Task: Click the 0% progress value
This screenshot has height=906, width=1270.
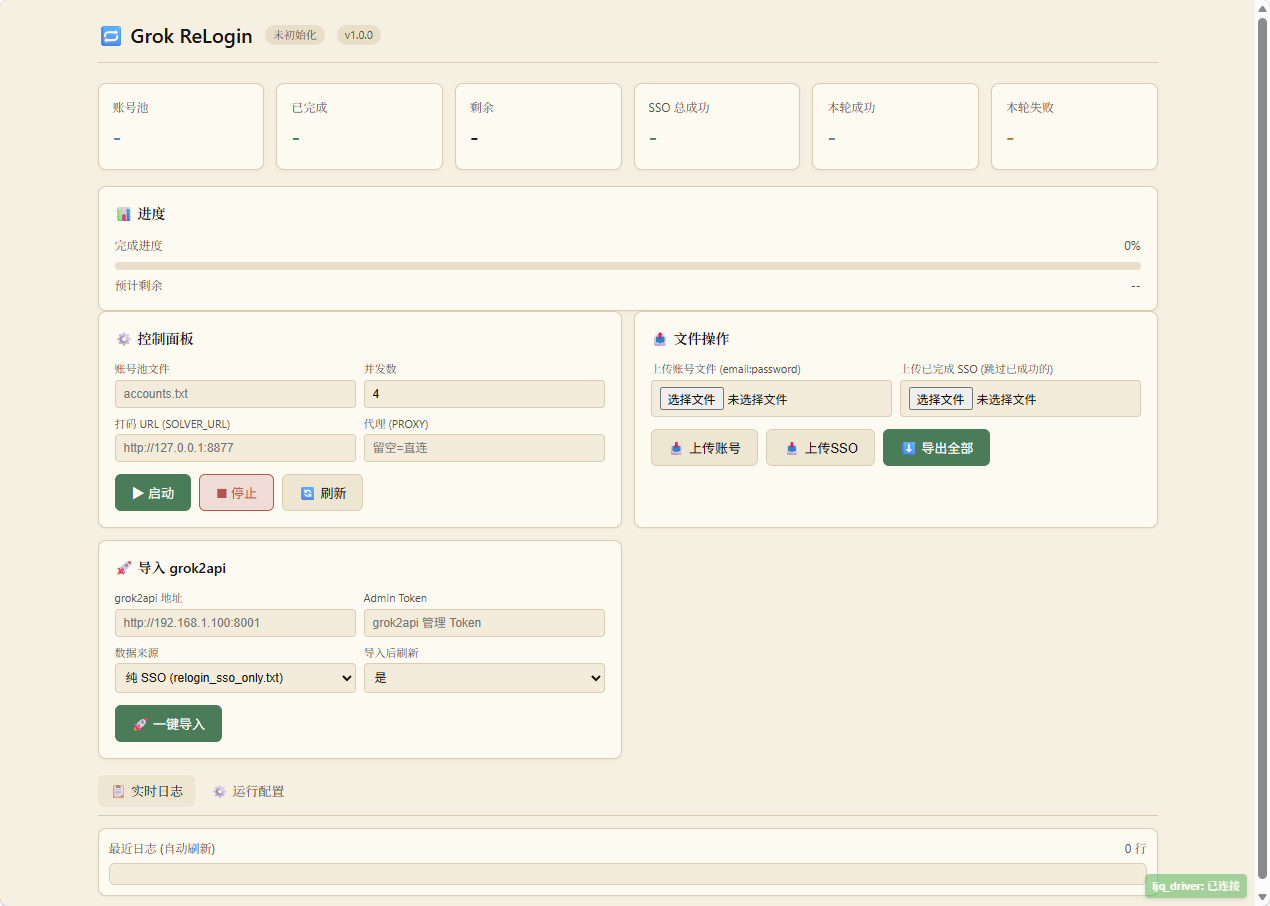Action: pyautogui.click(x=1132, y=246)
